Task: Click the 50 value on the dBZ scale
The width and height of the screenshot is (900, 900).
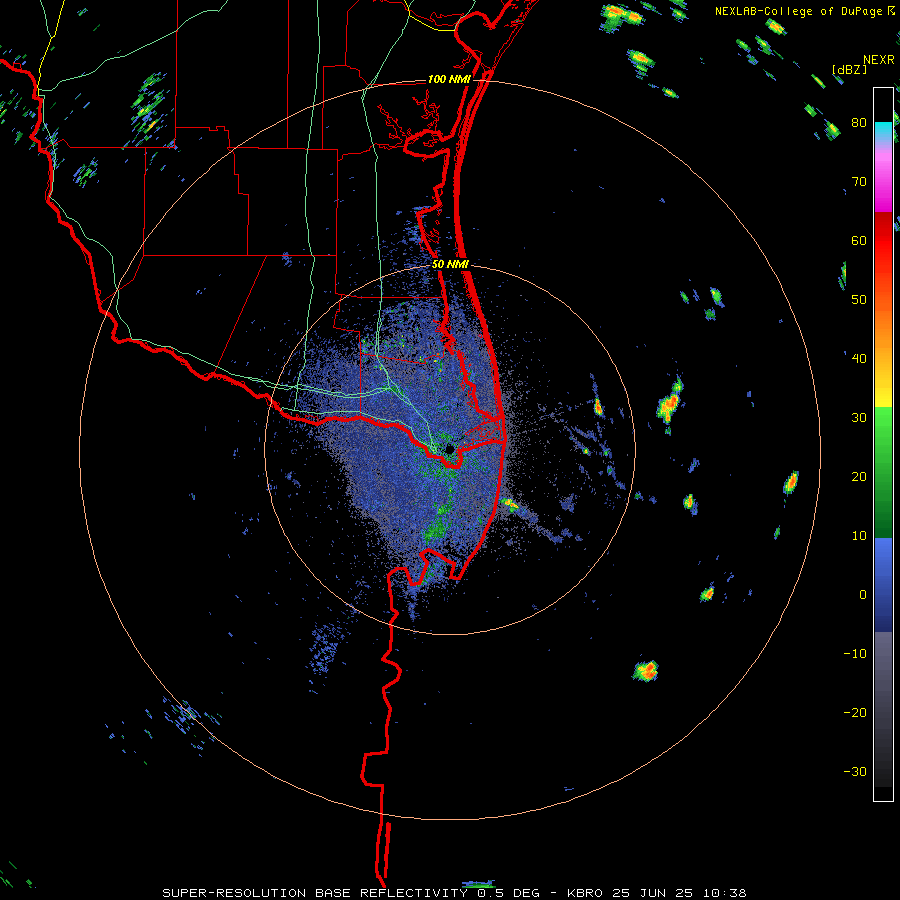Action: click(x=859, y=300)
